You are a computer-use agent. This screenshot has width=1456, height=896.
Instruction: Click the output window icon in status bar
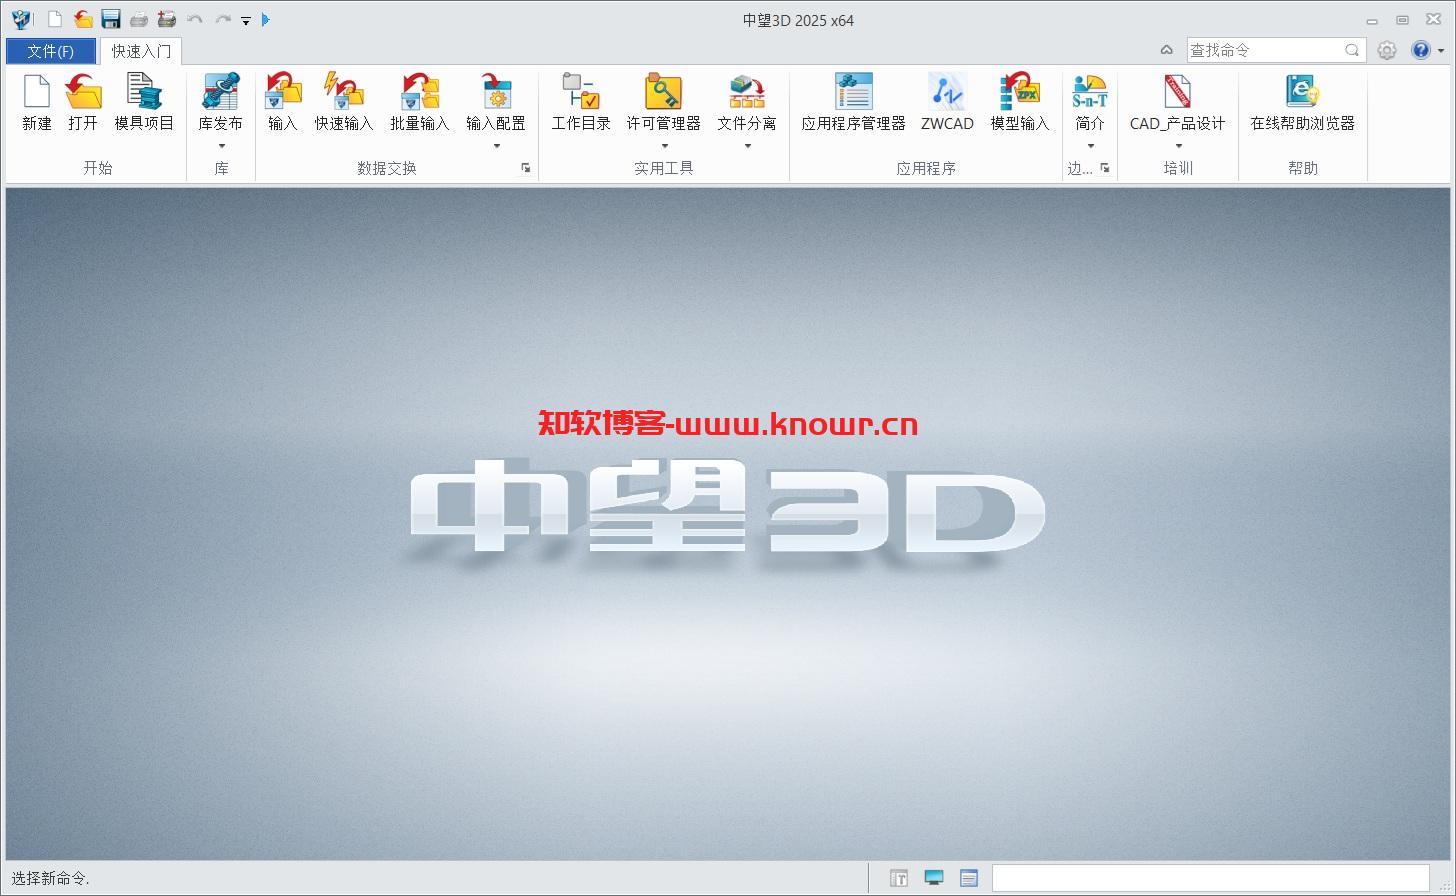968,878
